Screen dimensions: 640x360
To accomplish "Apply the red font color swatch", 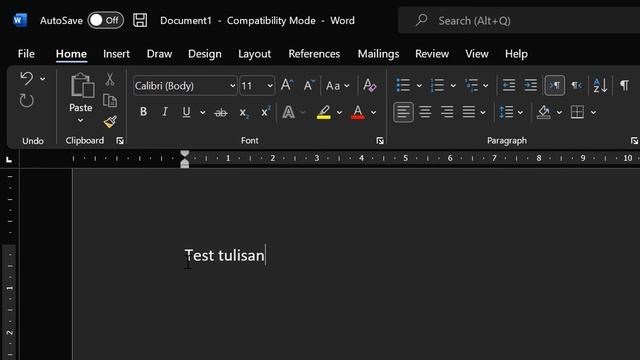I will click(358, 112).
